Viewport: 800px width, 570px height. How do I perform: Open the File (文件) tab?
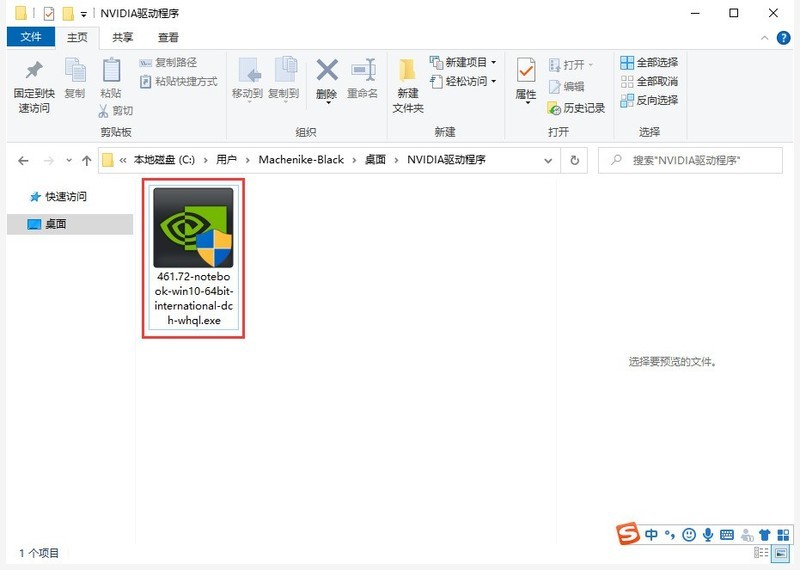pos(31,37)
